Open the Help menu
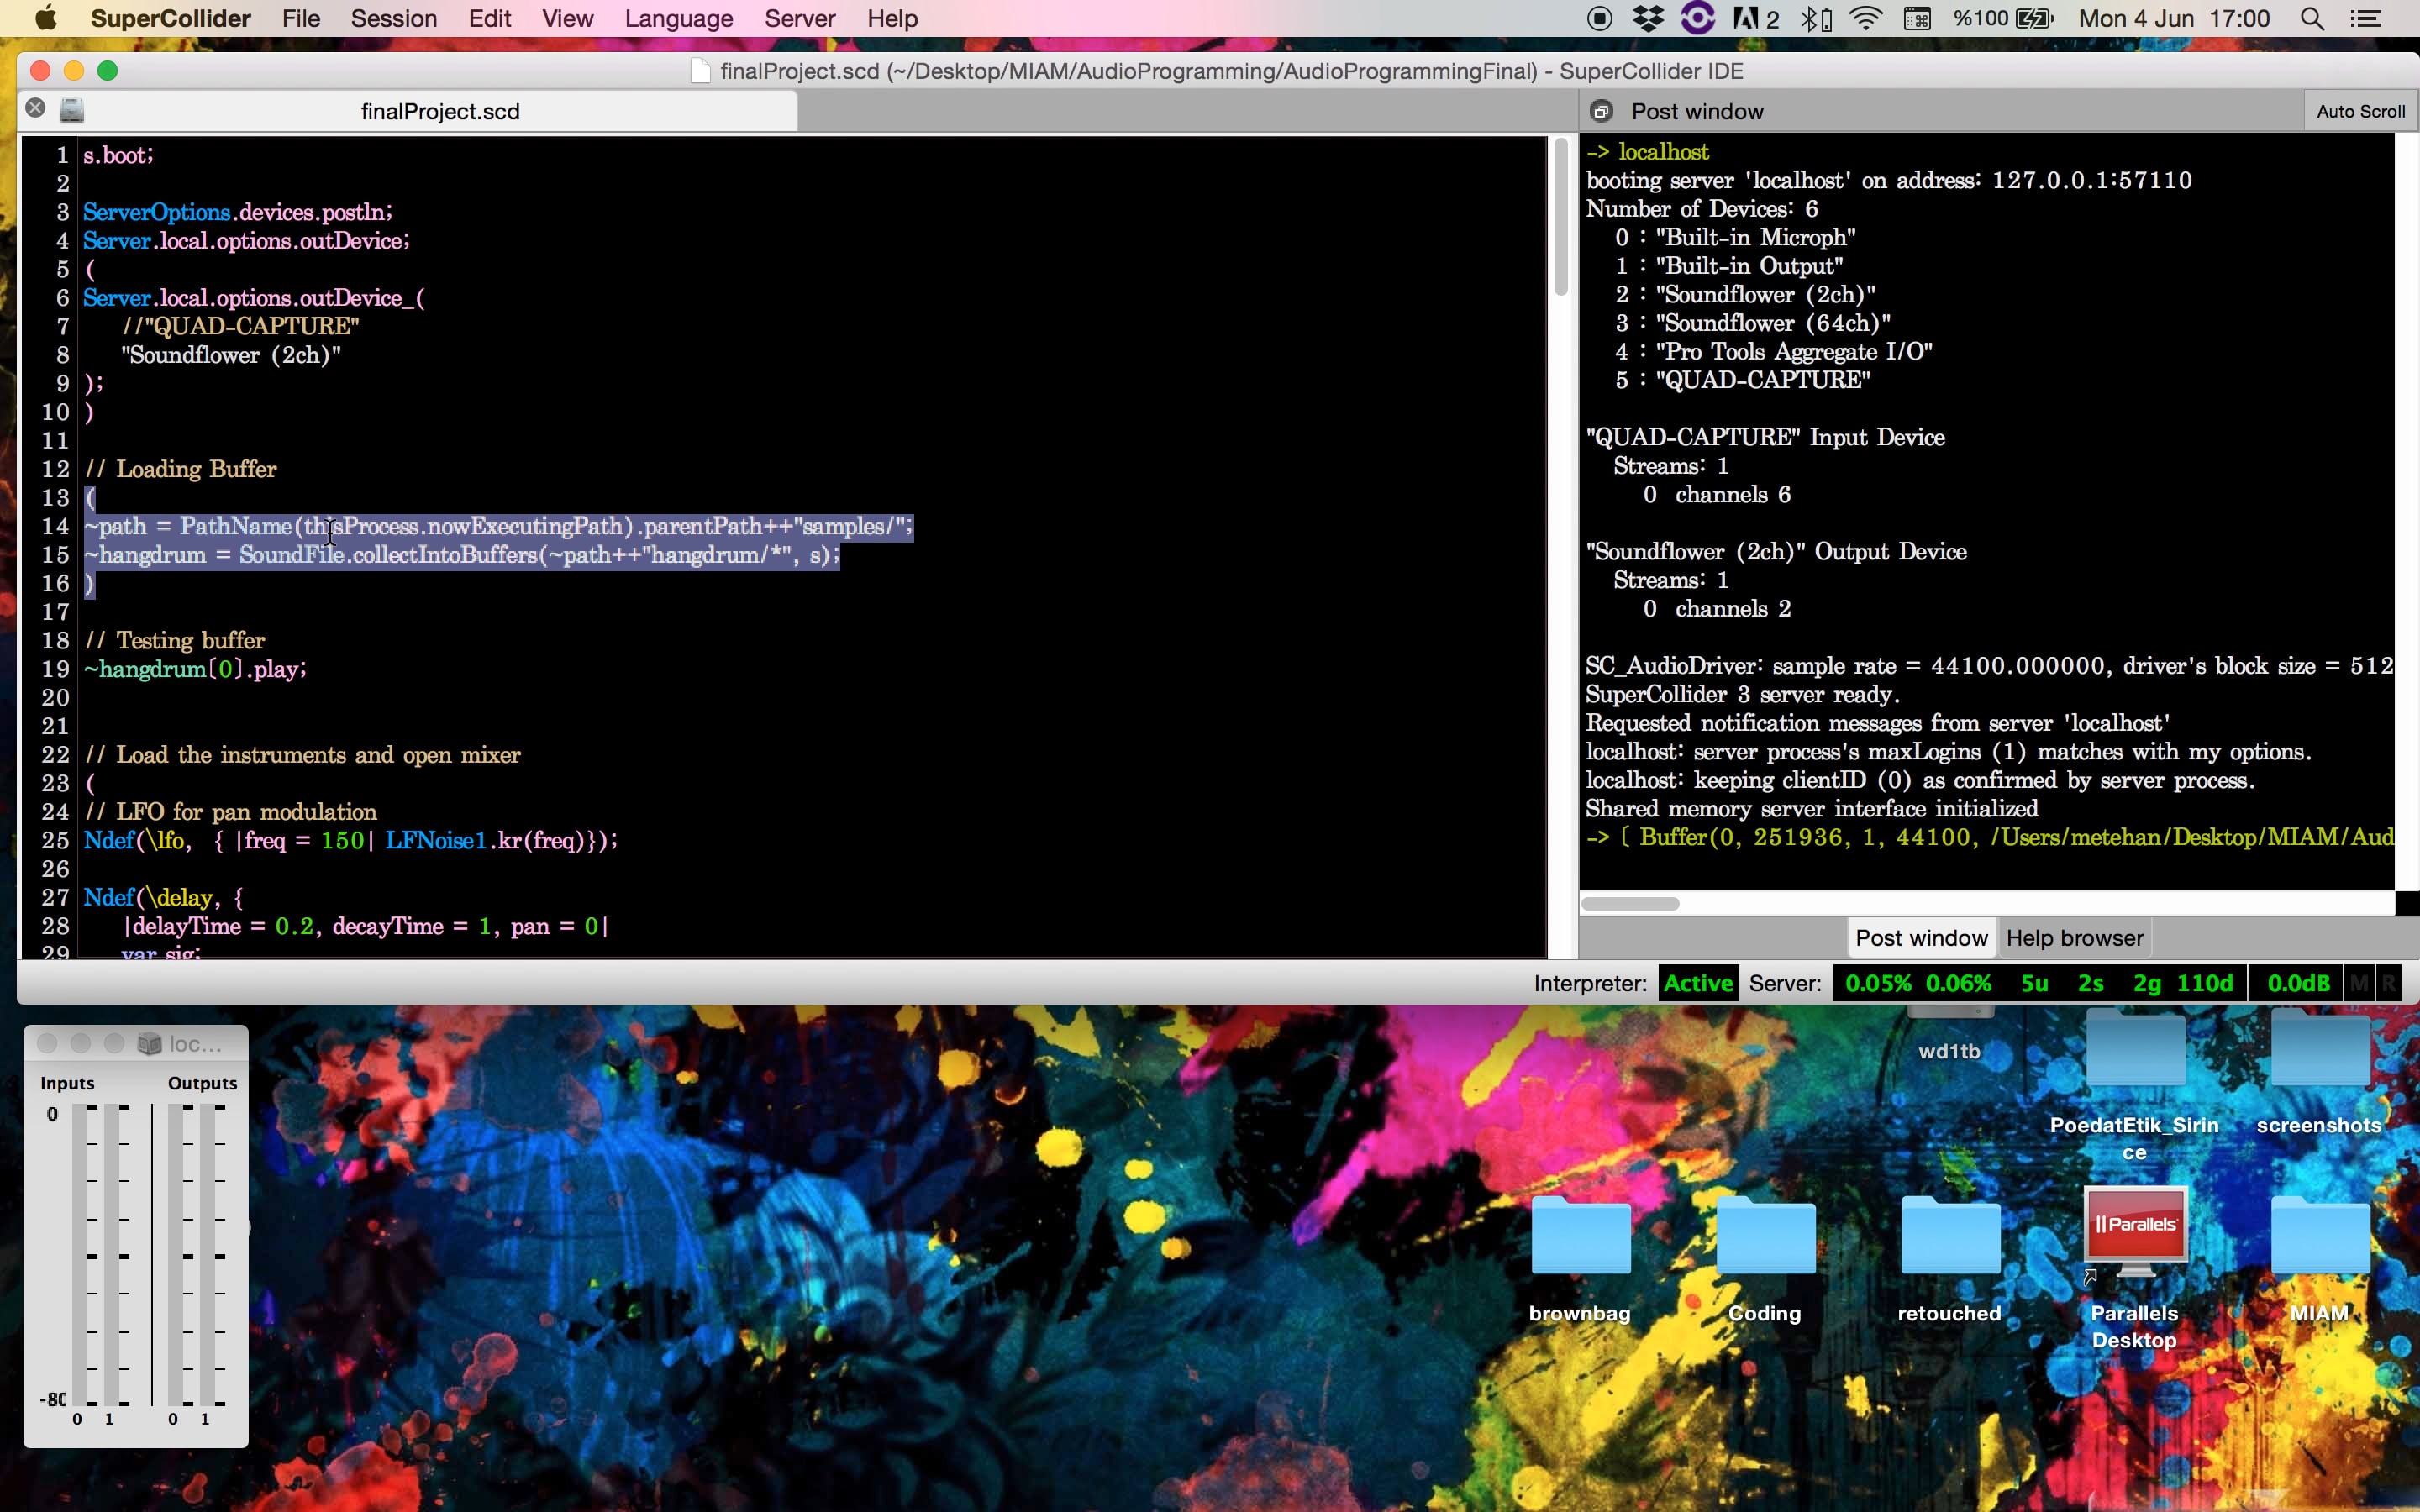This screenshot has height=1512, width=2420. click(892, 19)
